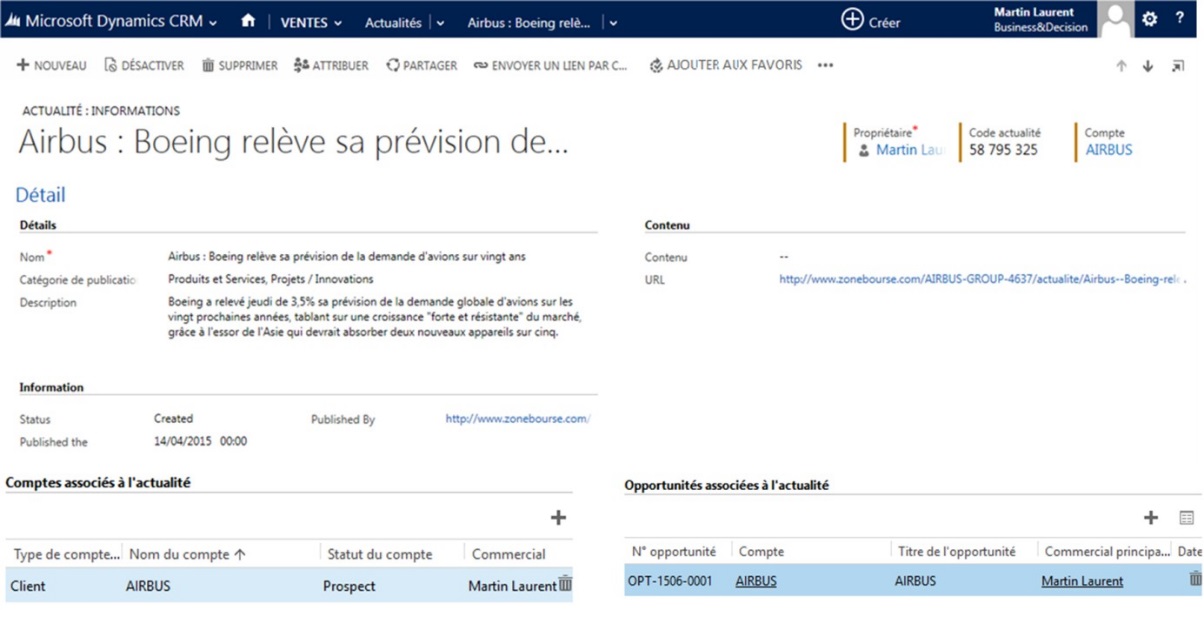Select the OPT-1506-0001 cell
Screen dimensions: 1204x617
[x=670, y=581]
